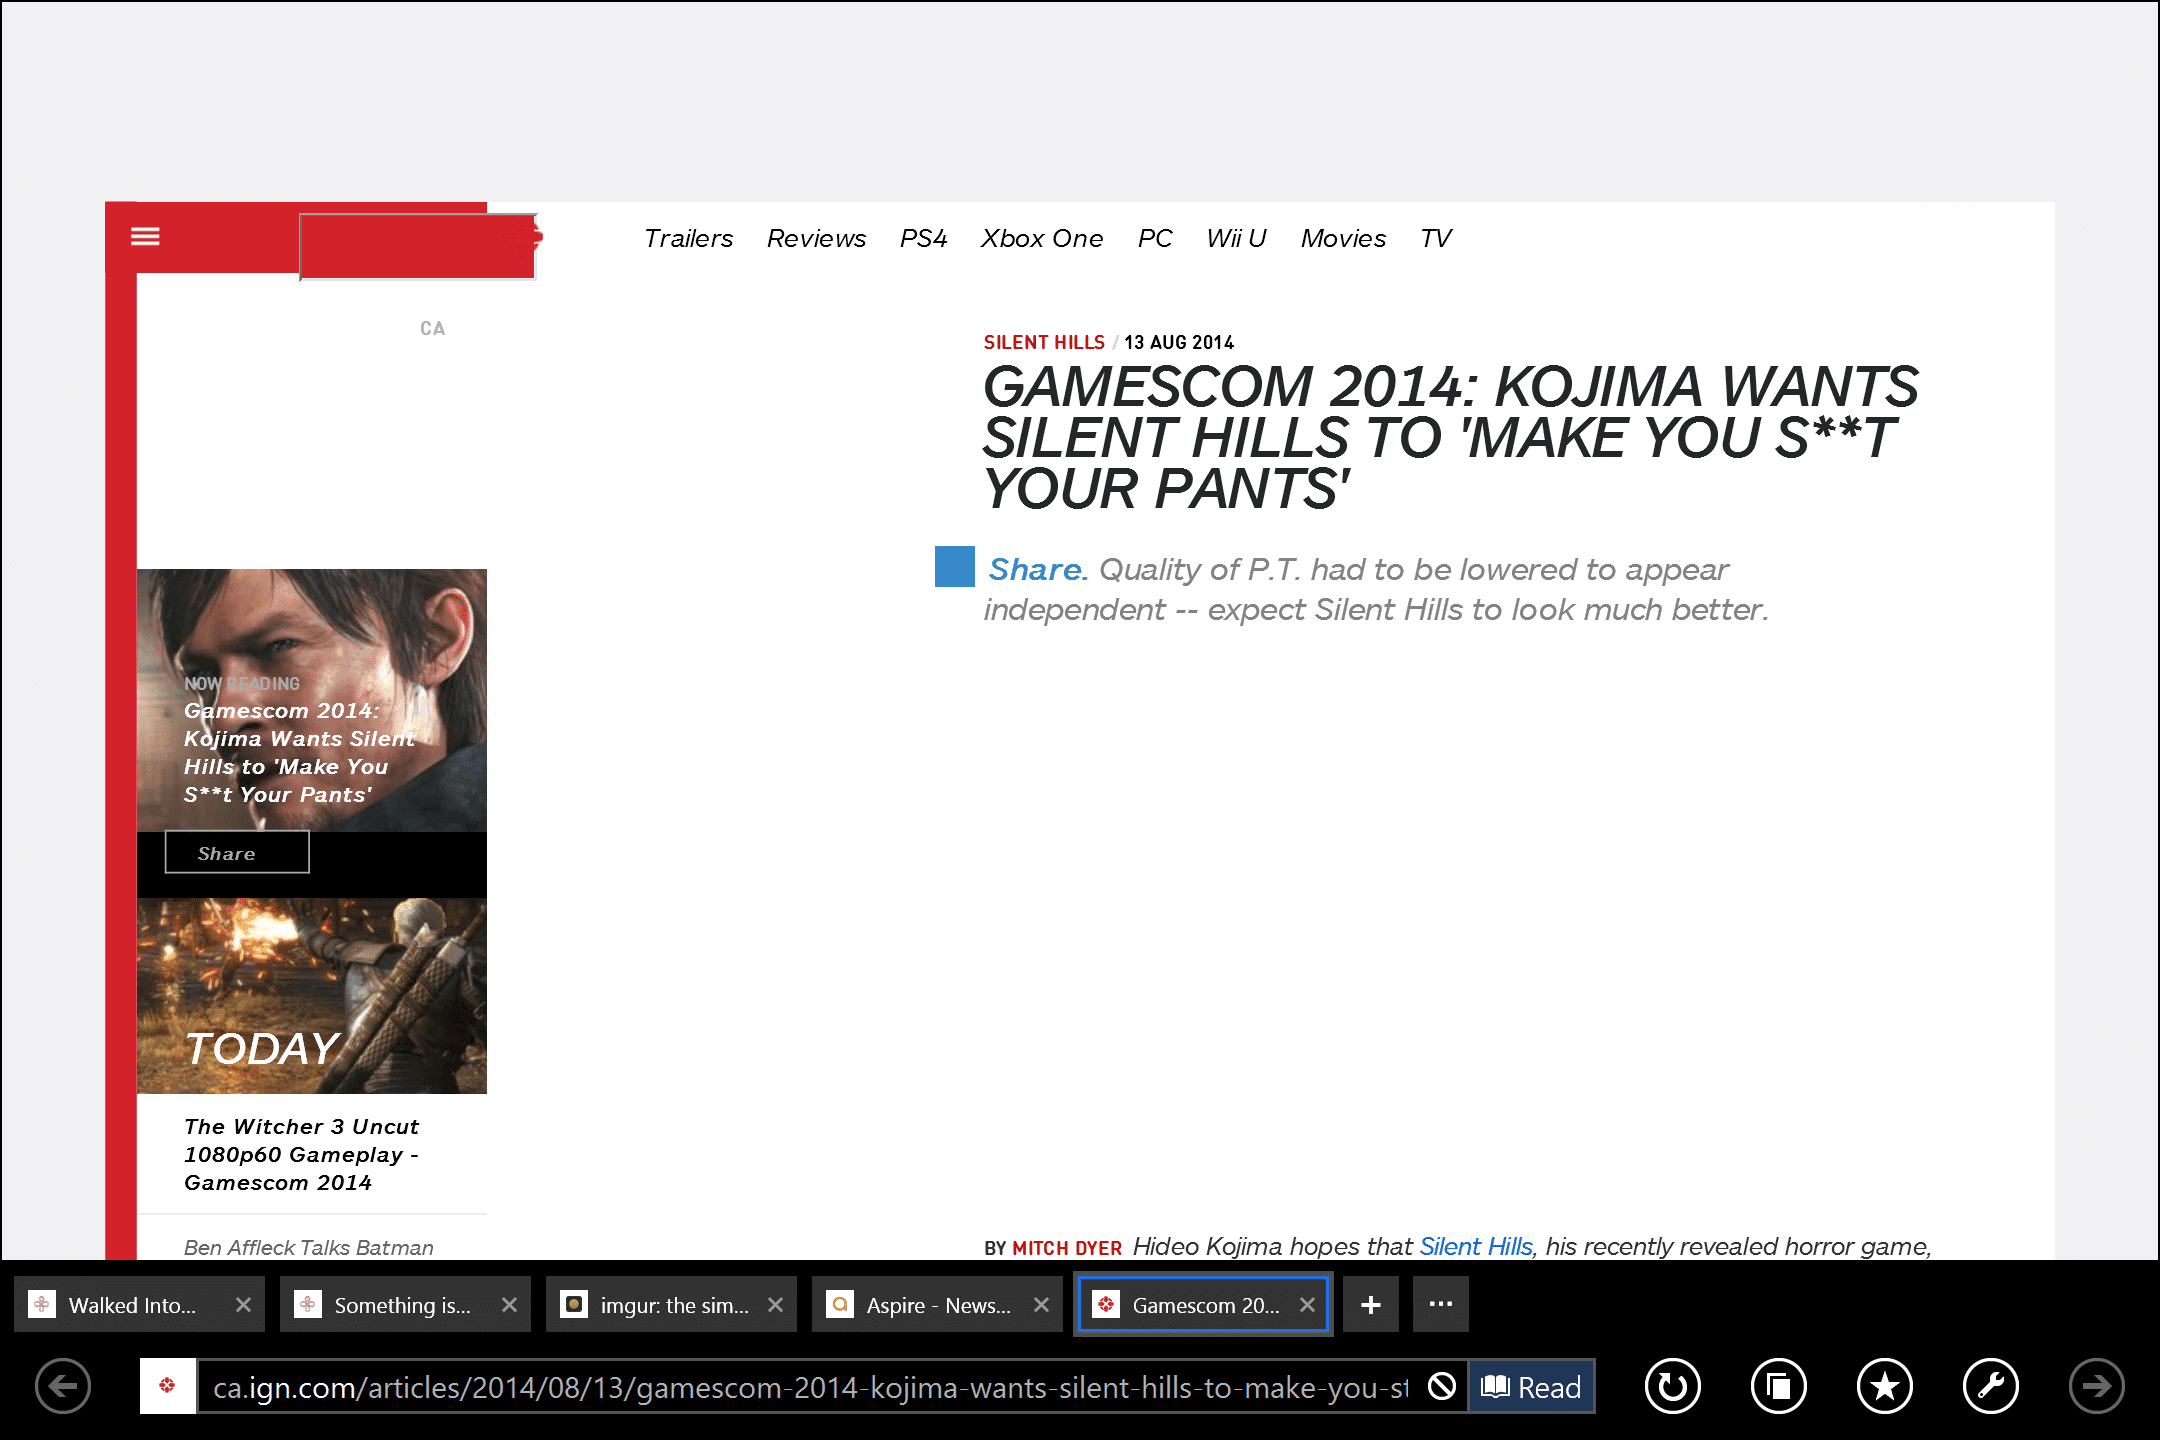Click the IGN site favicon in address bar
Screen dimensions: 2160x1440
(x=167, y=1386)
